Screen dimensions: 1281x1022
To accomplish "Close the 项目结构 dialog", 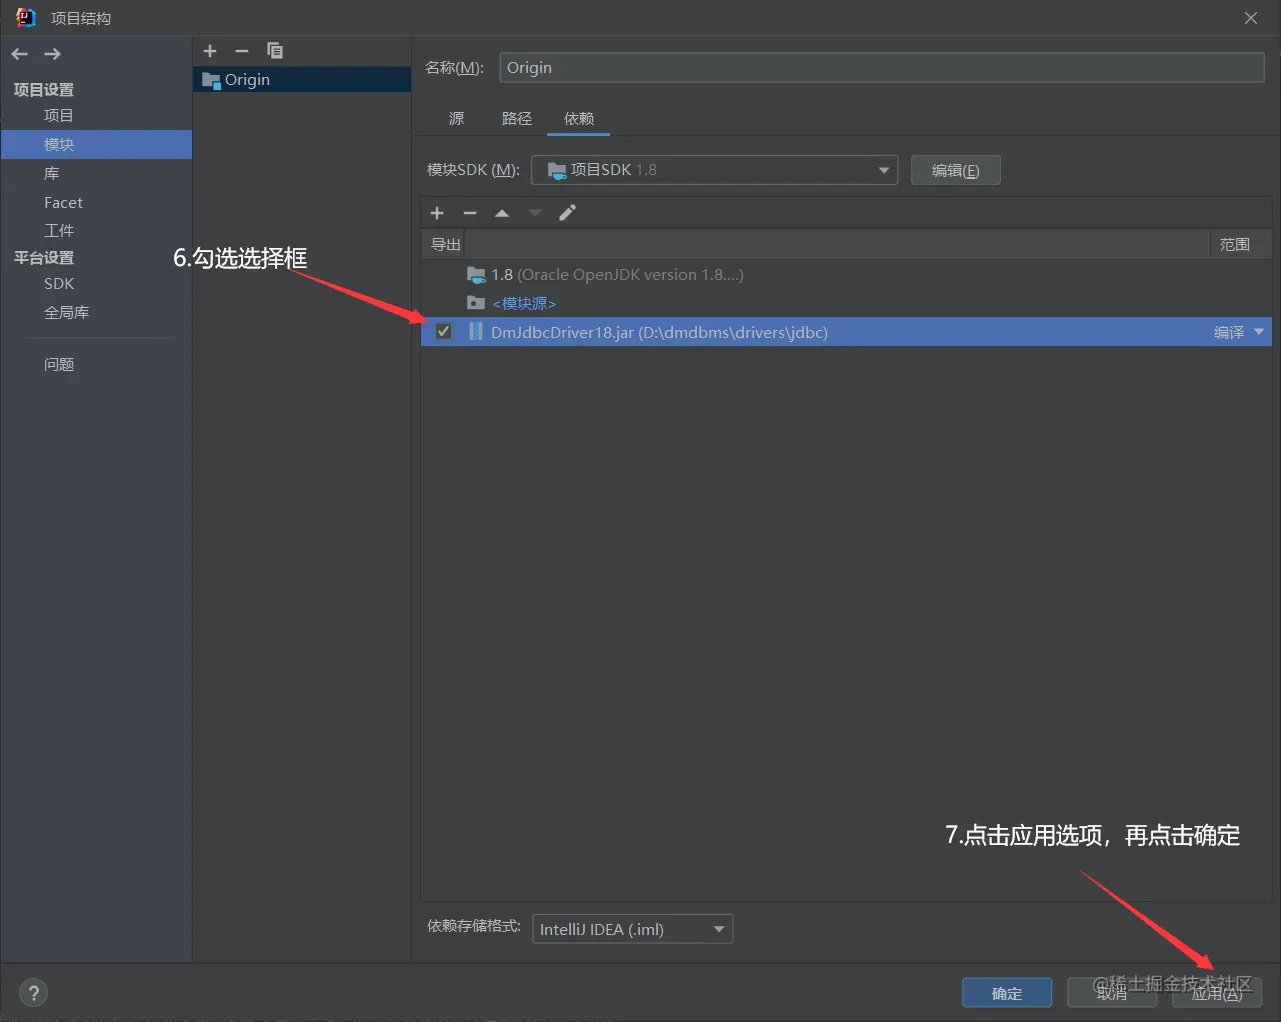I will coord(1251,18).
